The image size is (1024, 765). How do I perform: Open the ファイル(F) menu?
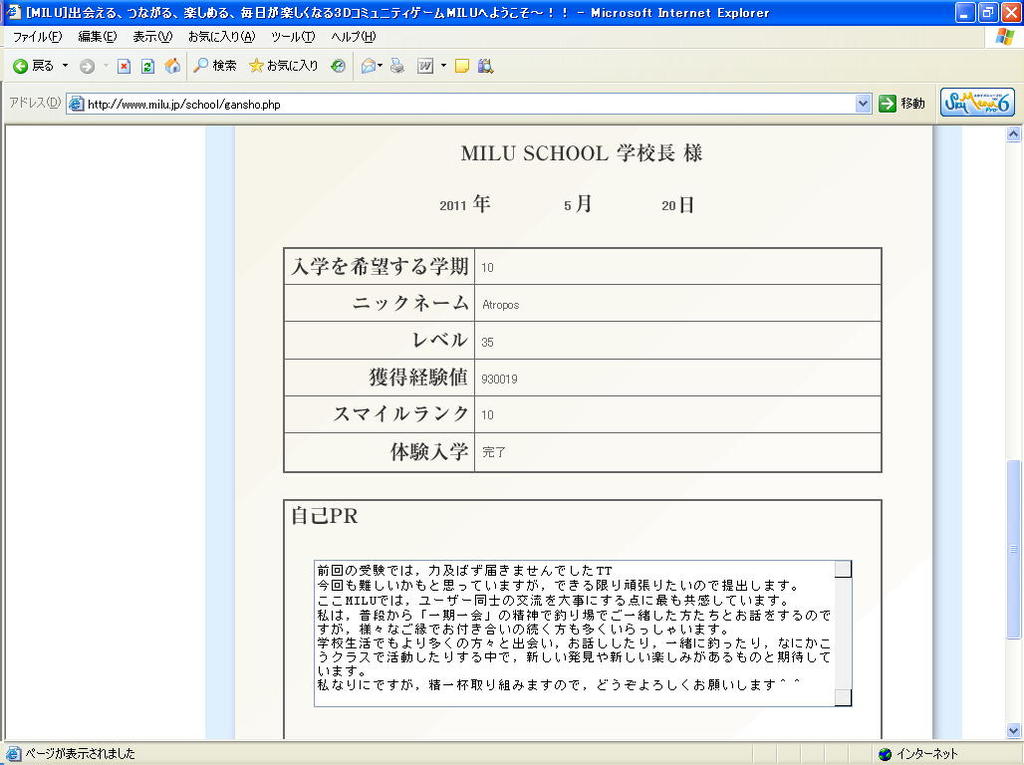pos(37,37)
